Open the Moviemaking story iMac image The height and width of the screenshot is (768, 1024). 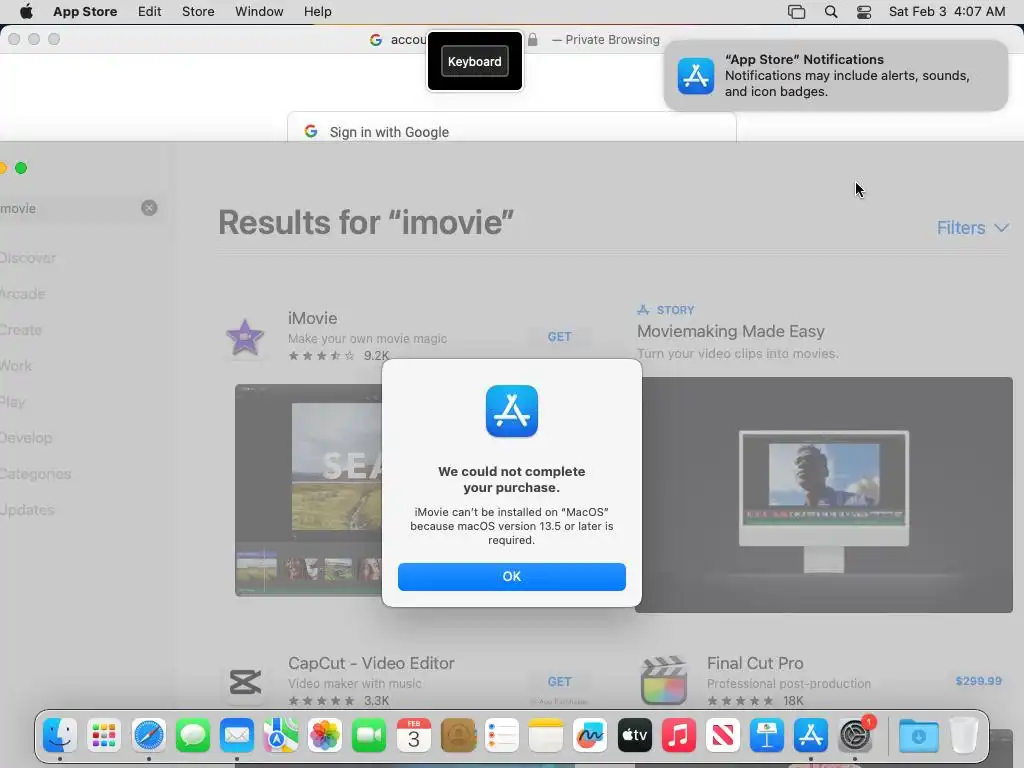click(824, 495)
